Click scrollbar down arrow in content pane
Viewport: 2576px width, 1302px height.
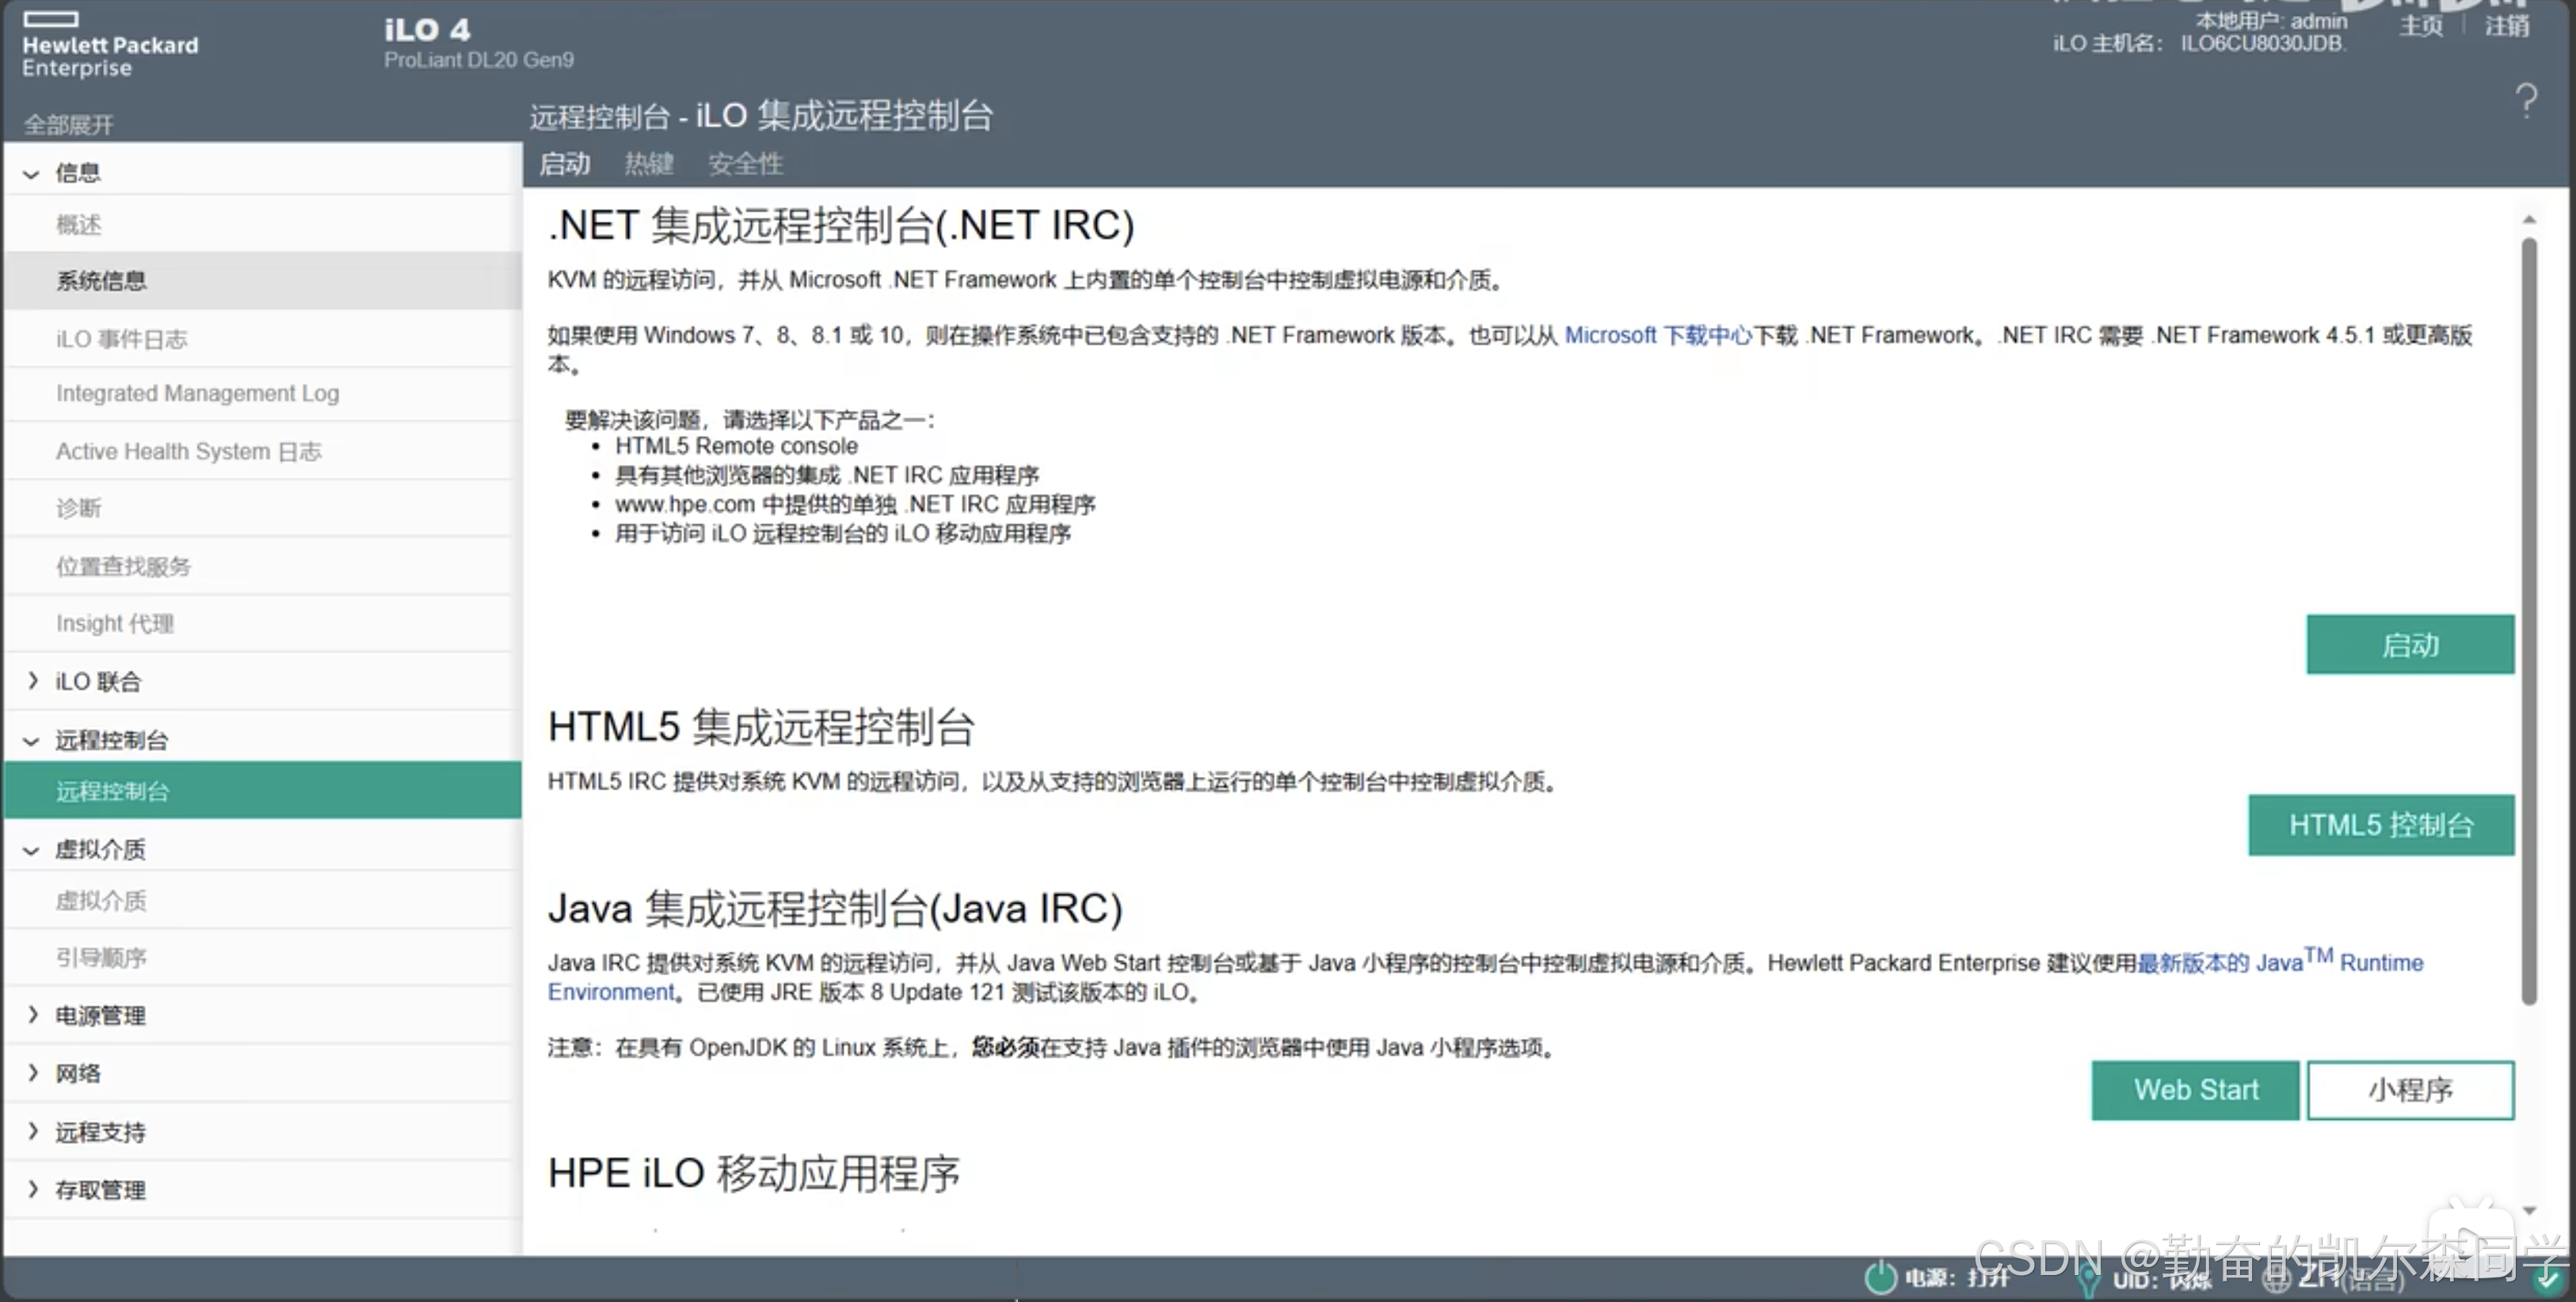click(2529, 1210)
